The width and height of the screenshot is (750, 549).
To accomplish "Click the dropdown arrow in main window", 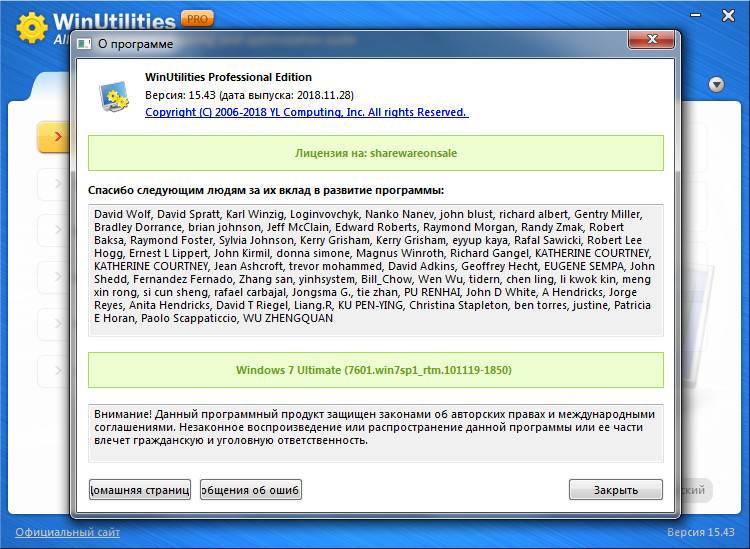I will pyautogui.click(x=716, y=85).
